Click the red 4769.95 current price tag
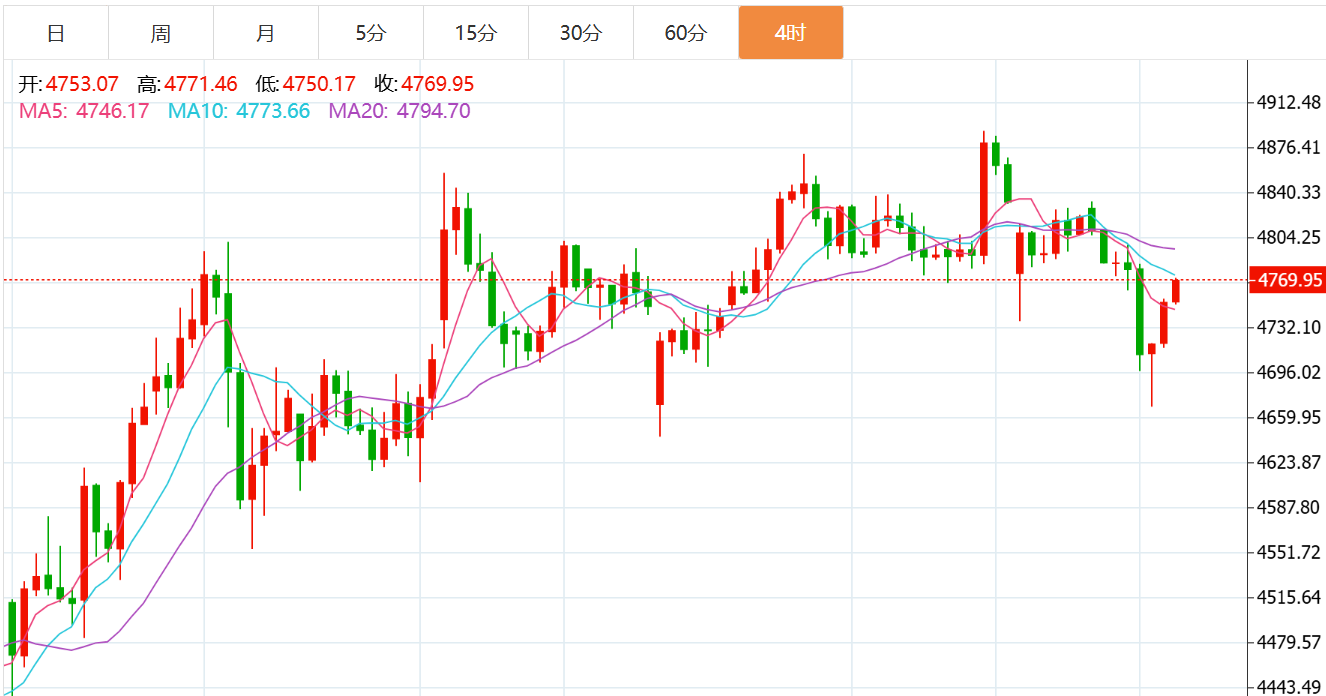The height and width of the screenshot is (696, 1326). tap(1288, 280)
